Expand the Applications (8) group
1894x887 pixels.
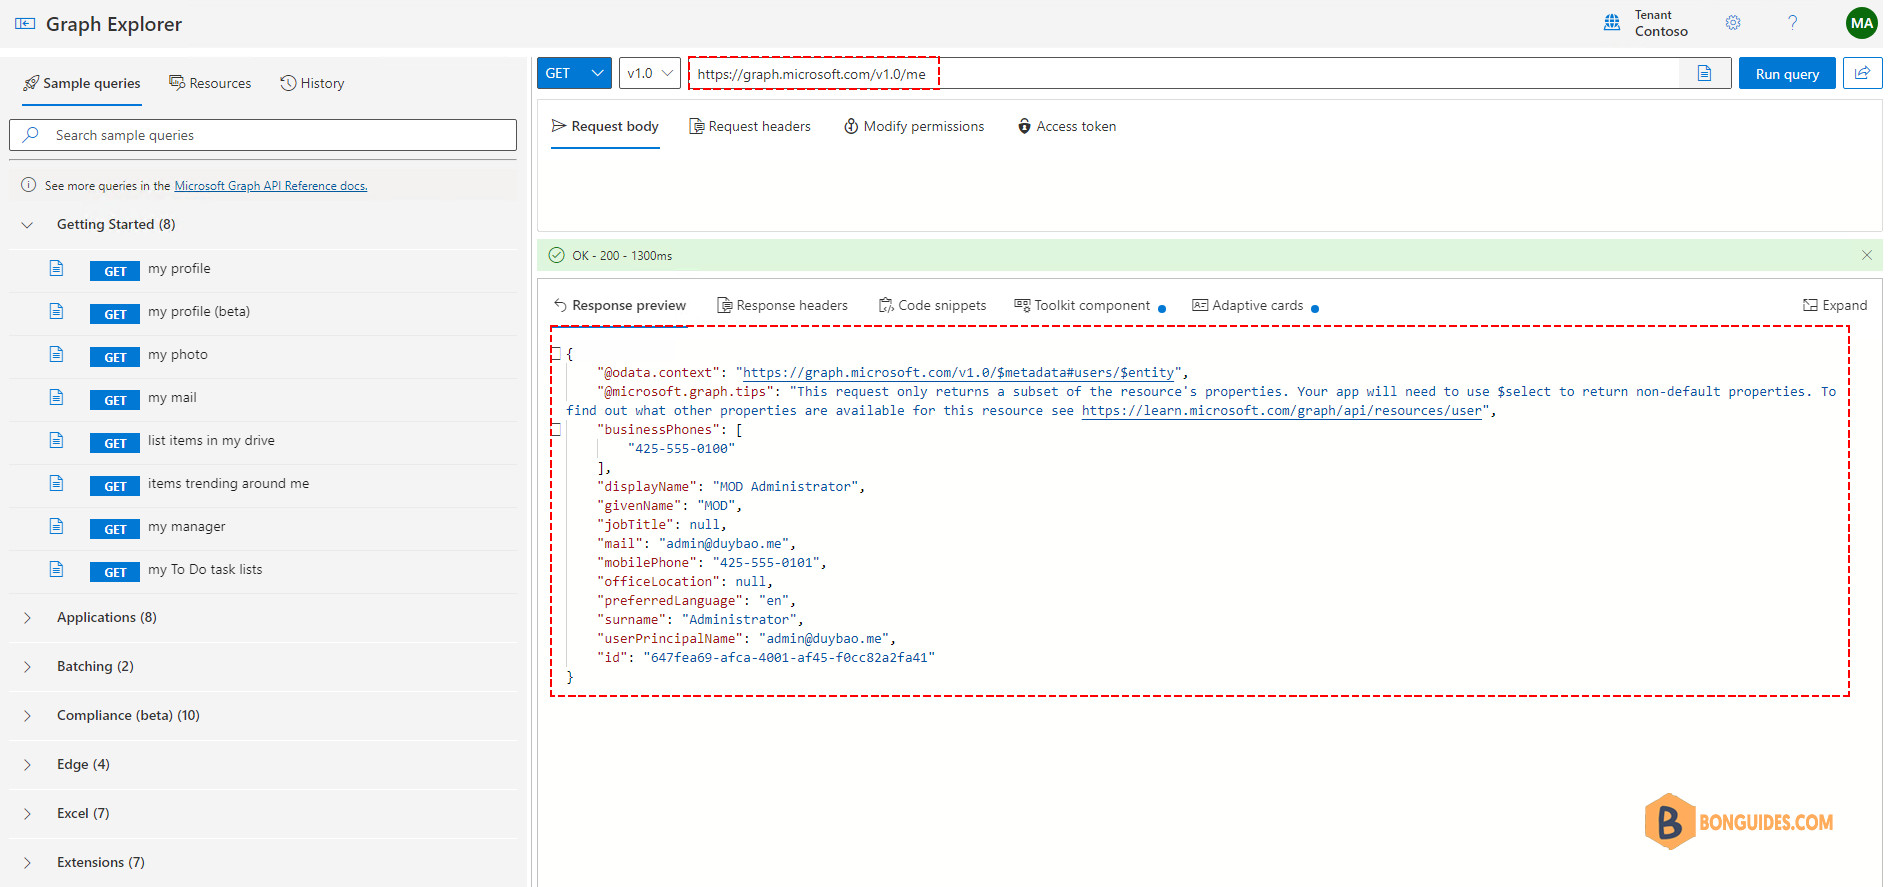[x=27, y=618]
